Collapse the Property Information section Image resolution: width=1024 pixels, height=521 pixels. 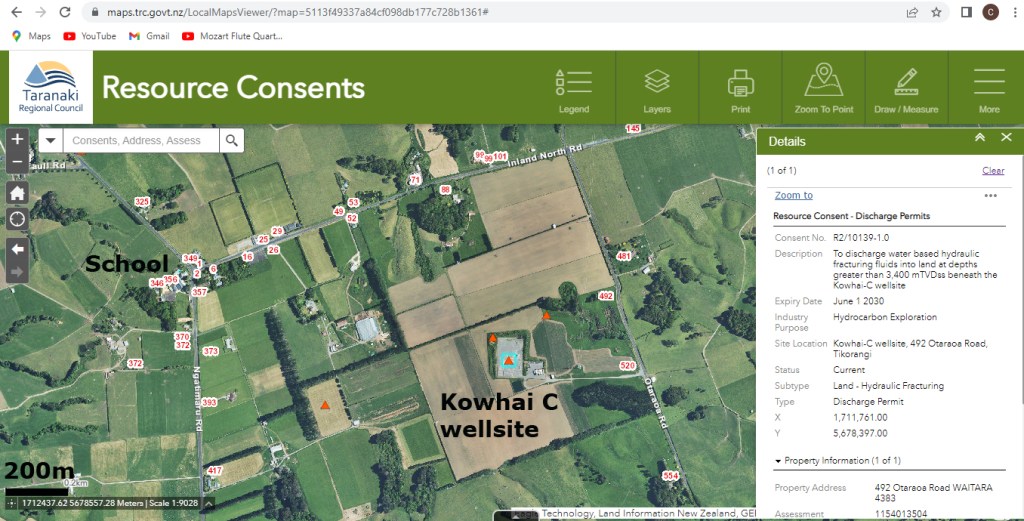779,461
